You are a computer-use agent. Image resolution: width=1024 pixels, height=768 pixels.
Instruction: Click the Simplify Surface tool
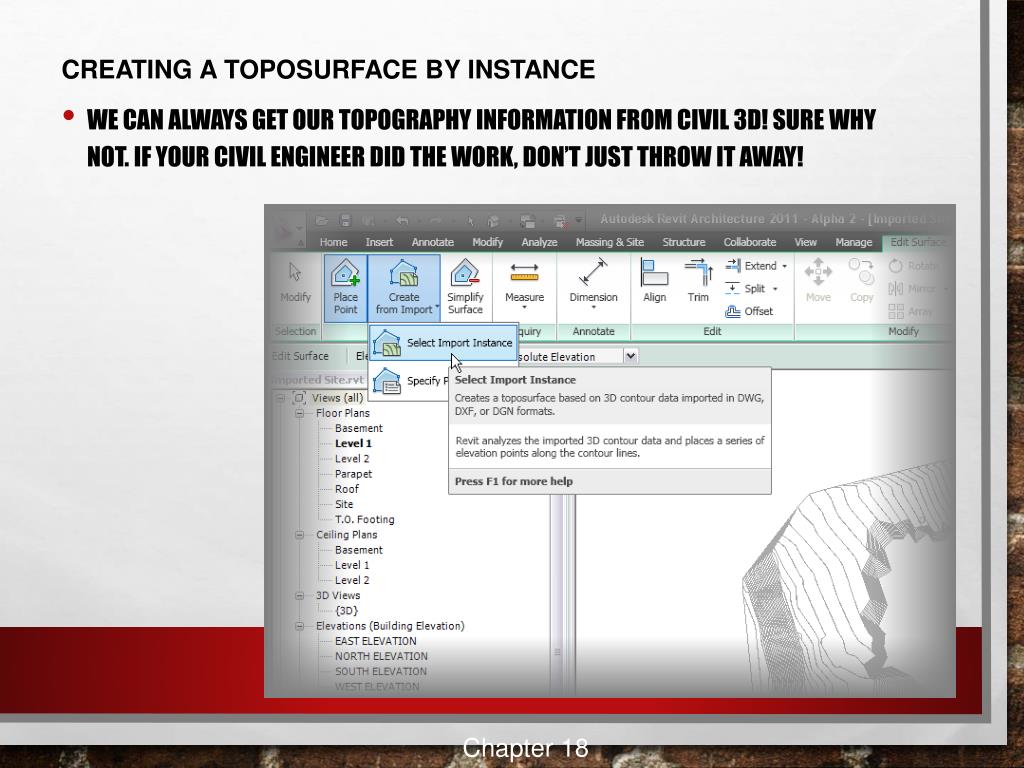(465, 287)
